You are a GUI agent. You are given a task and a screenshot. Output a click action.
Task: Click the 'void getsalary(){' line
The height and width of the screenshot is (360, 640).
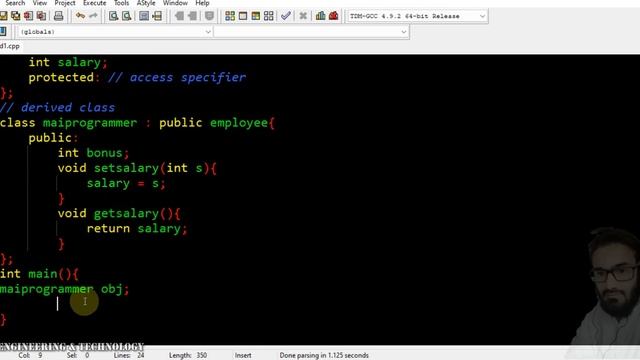(x=119, y=213)
